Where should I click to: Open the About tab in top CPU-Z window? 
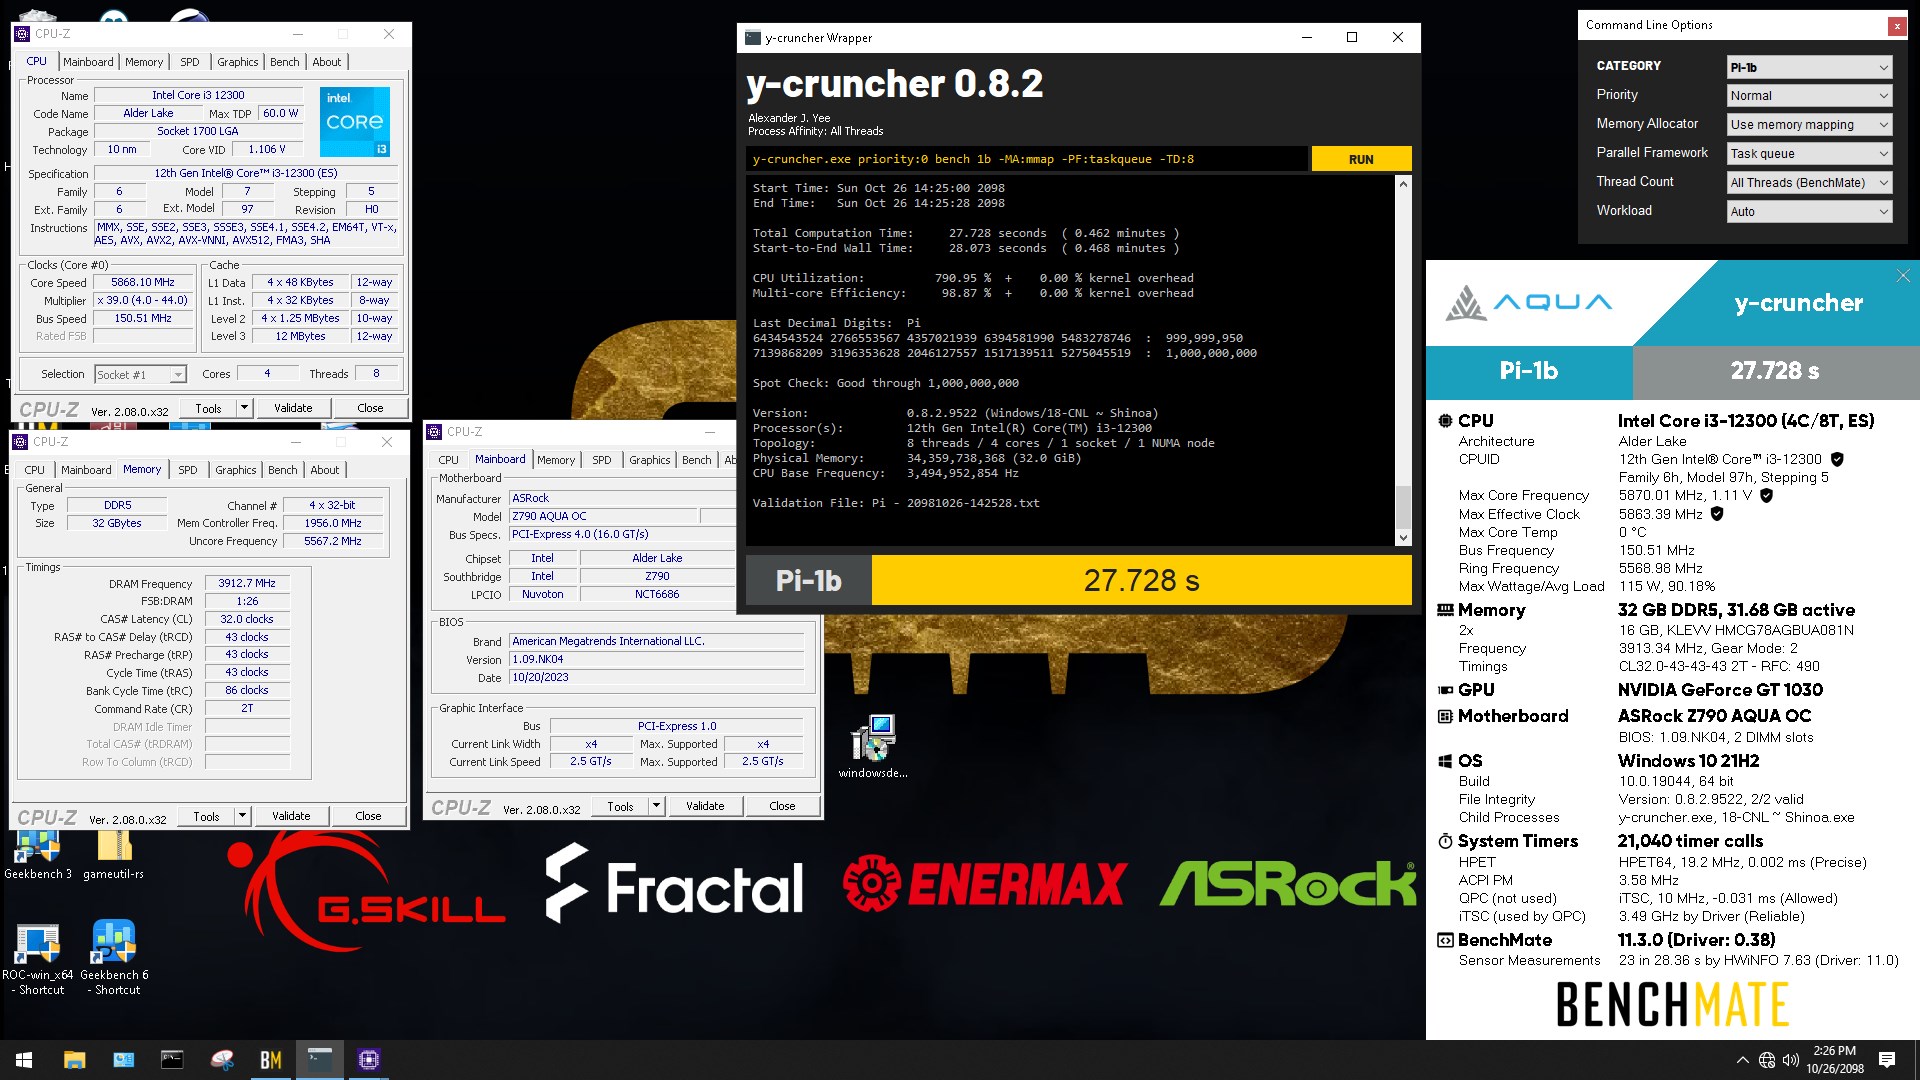[327, 62]
